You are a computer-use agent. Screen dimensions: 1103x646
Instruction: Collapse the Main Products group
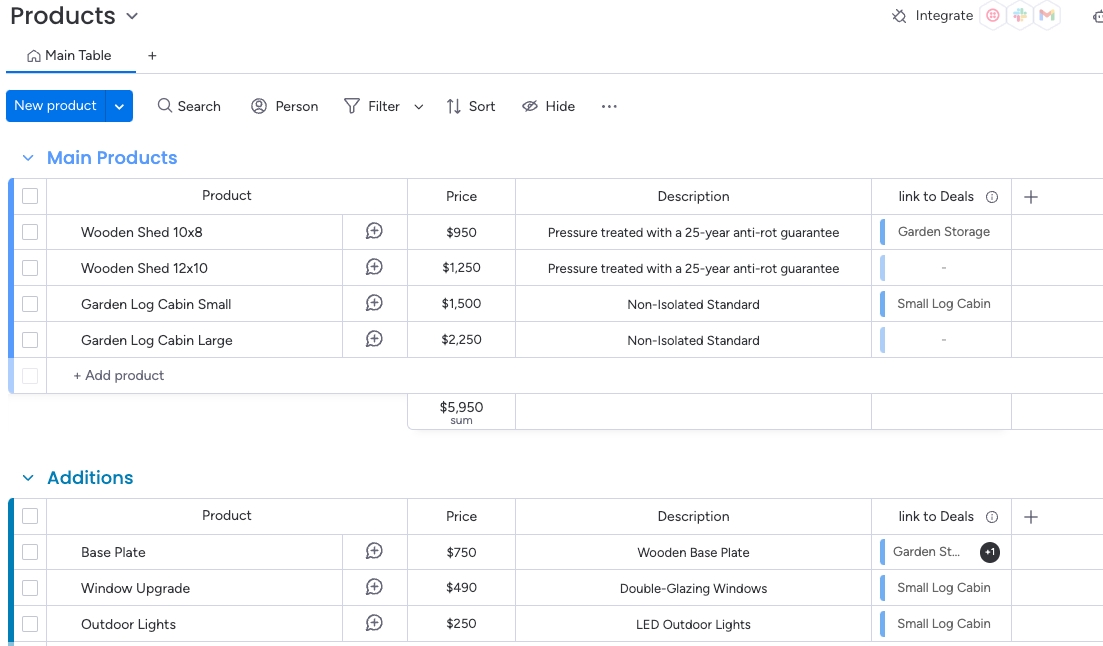[x=28, y=158]
